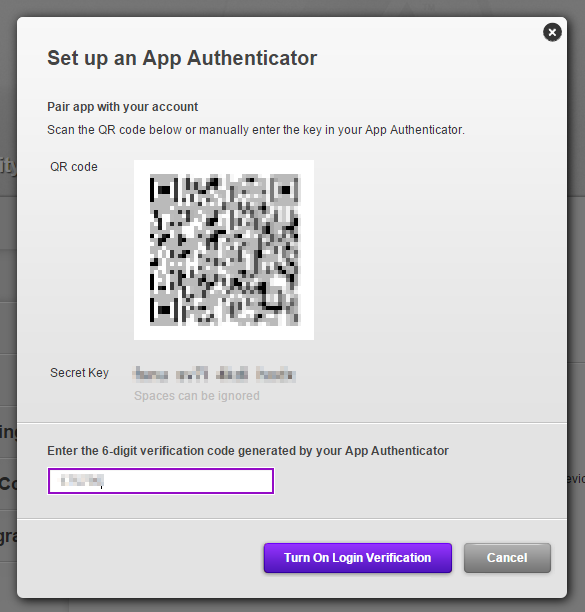Click the "Pair app with your account" subheading
This screenshot has width=585, height=612.
click(x=123, y=107)
